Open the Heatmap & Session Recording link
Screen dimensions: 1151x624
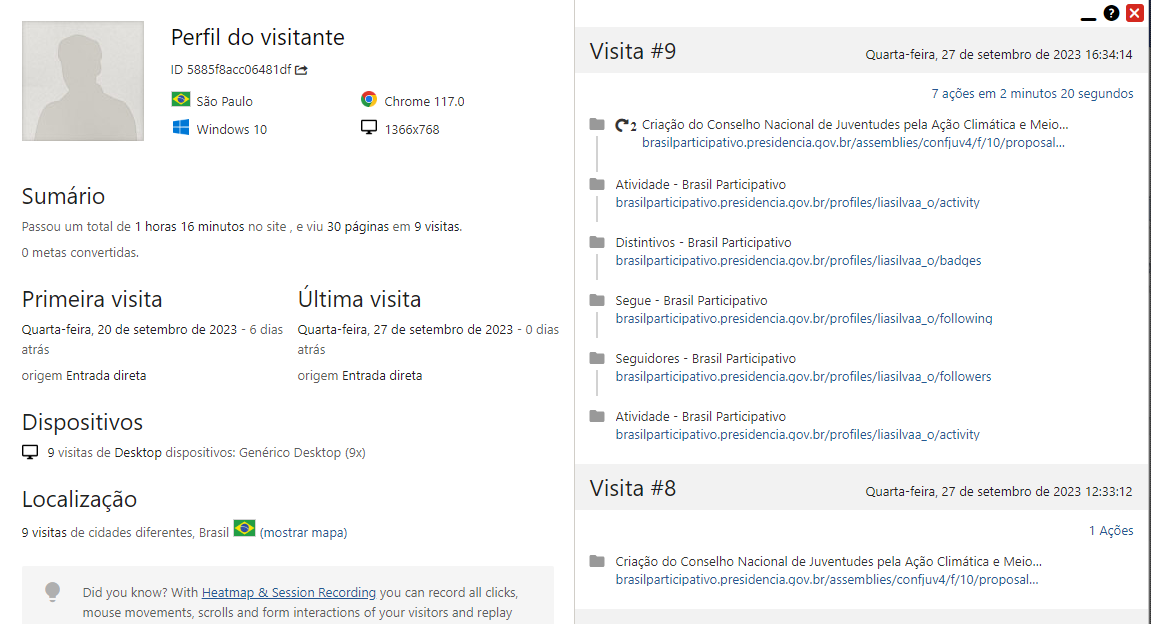pos(288,592)
